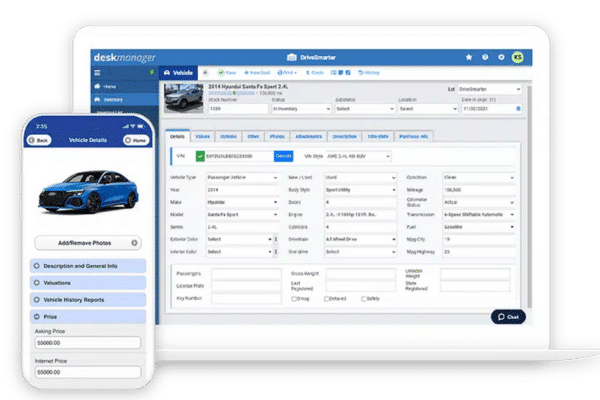Click the Mileage input field
Screen dimensions: 600x400
point(479,190)
